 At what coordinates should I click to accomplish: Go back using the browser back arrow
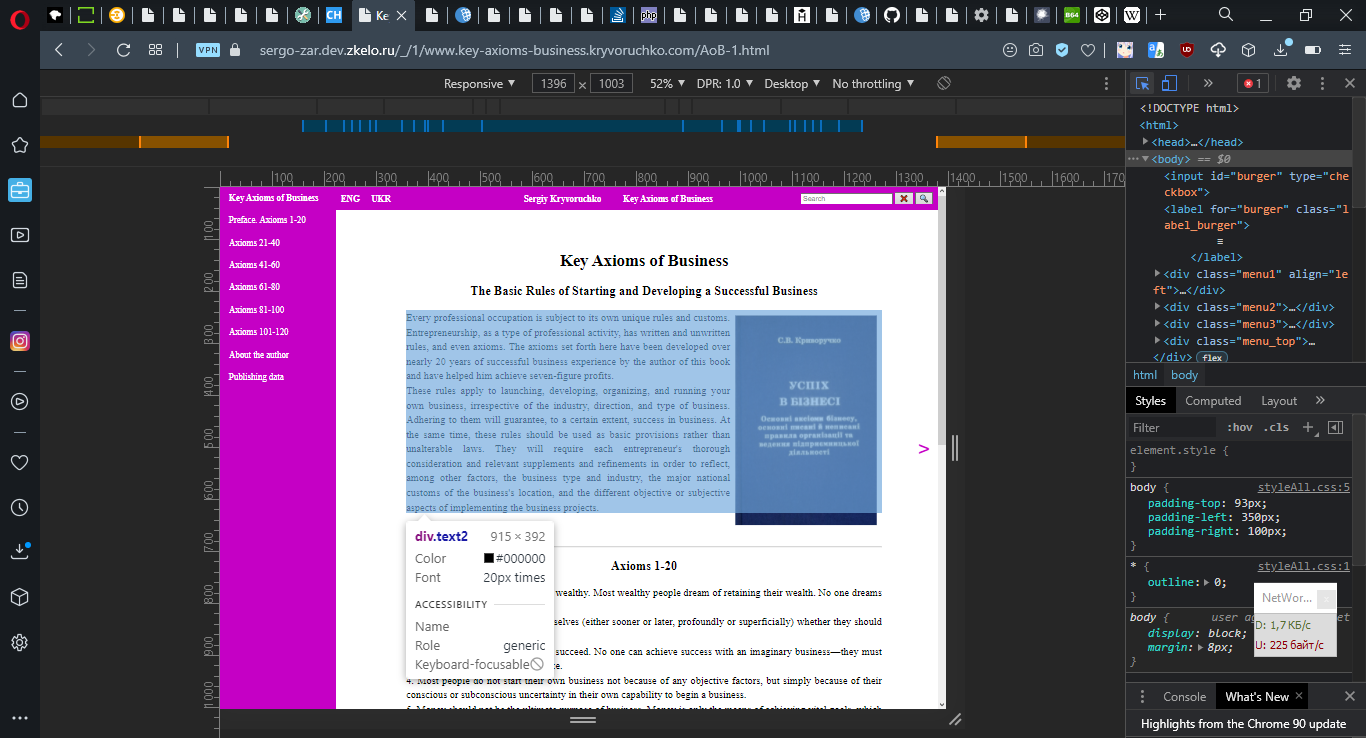(x=59, y=50)
